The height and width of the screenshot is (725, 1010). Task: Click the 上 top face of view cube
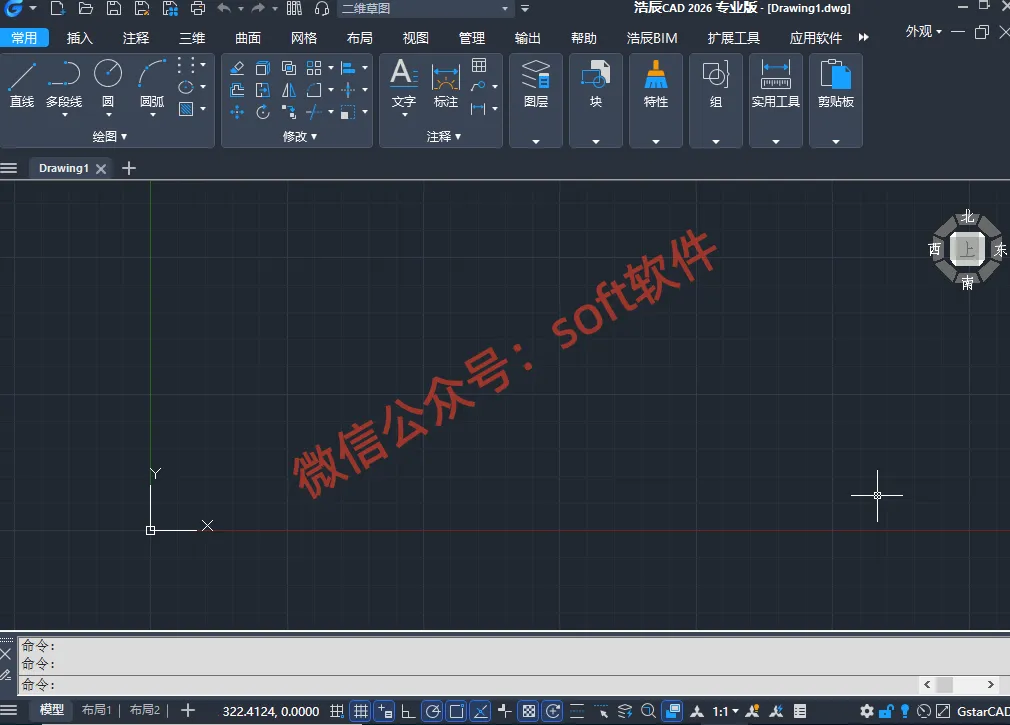[x=967, y=249]
